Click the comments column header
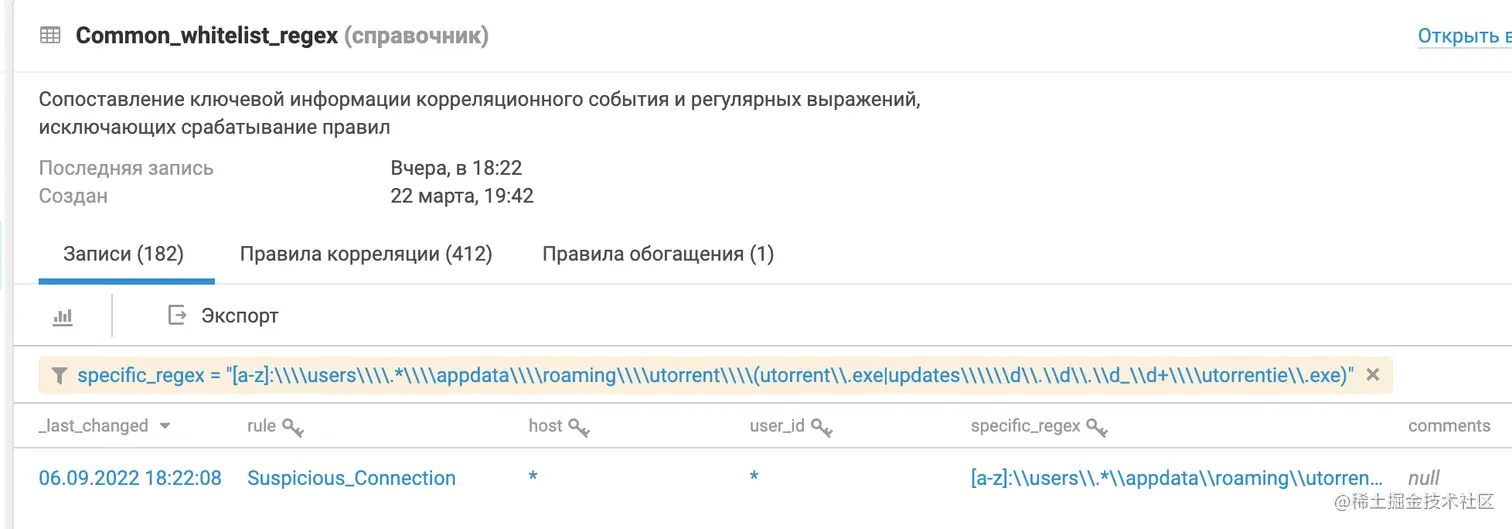1512x529 pixels. 1449,426
